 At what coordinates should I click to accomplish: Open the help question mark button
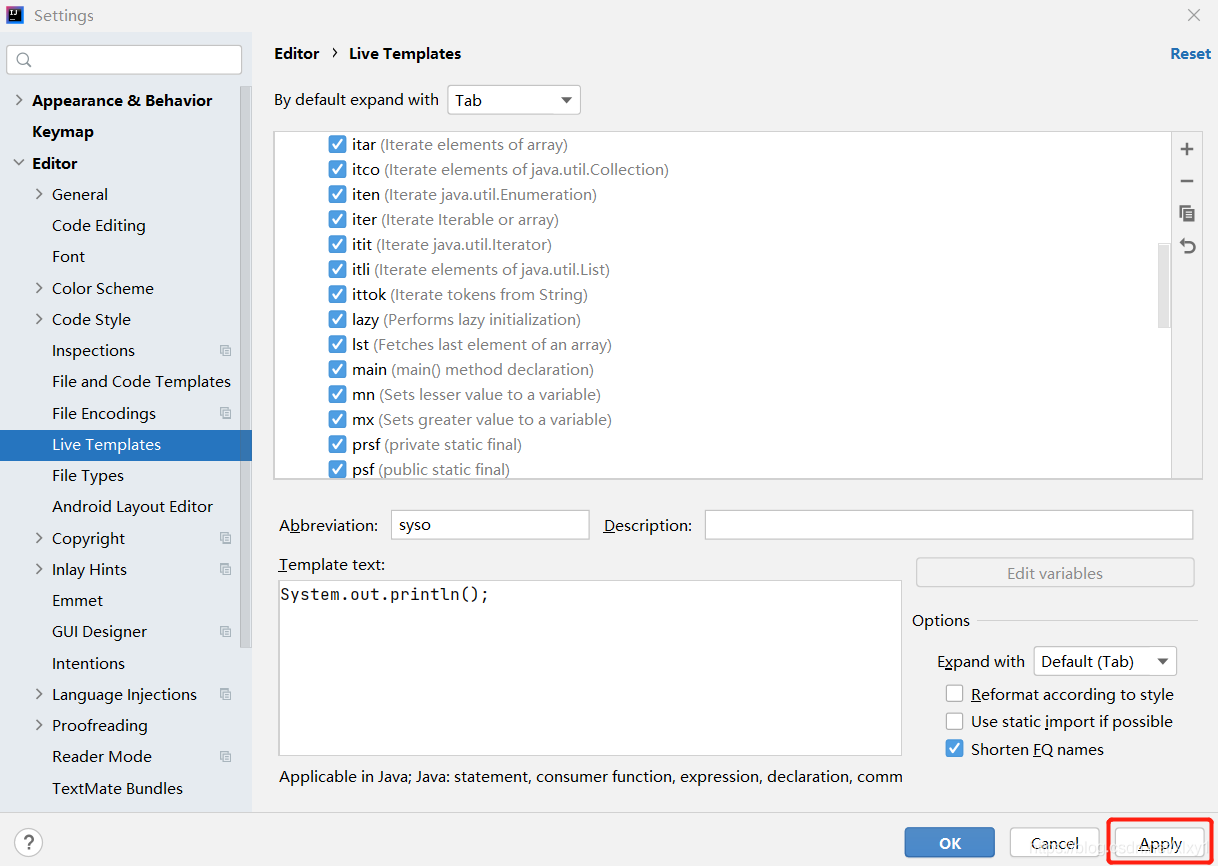click(29, 842)
